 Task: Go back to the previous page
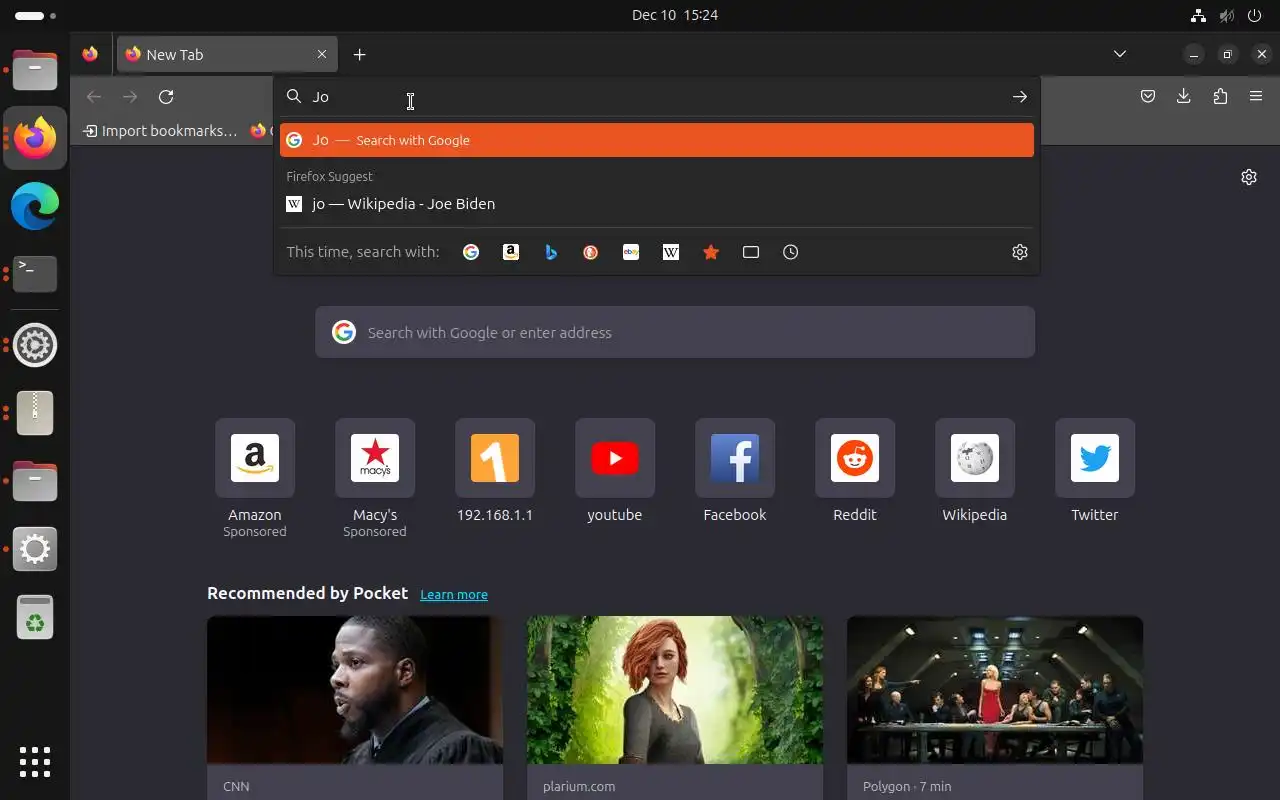coord(94,97)
